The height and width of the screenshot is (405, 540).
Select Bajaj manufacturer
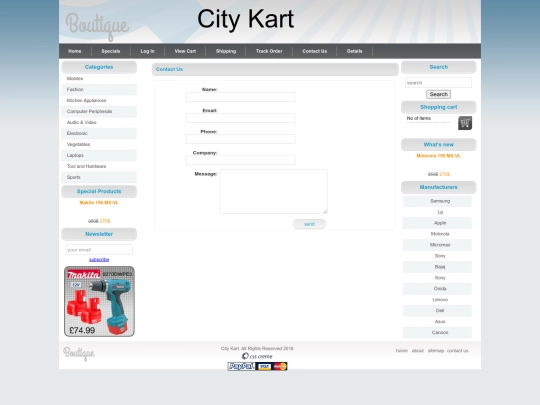click(x=437, y=267)
